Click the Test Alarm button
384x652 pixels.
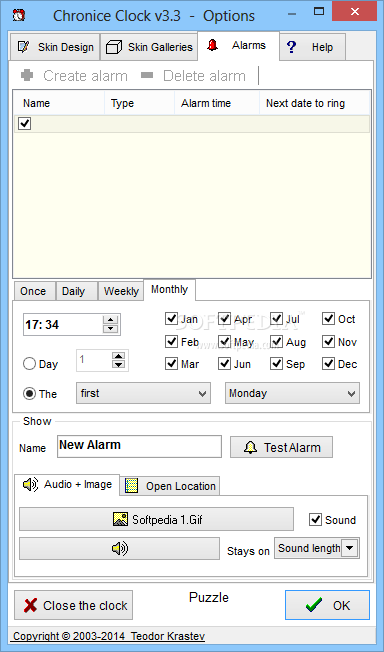pos(281,447)
